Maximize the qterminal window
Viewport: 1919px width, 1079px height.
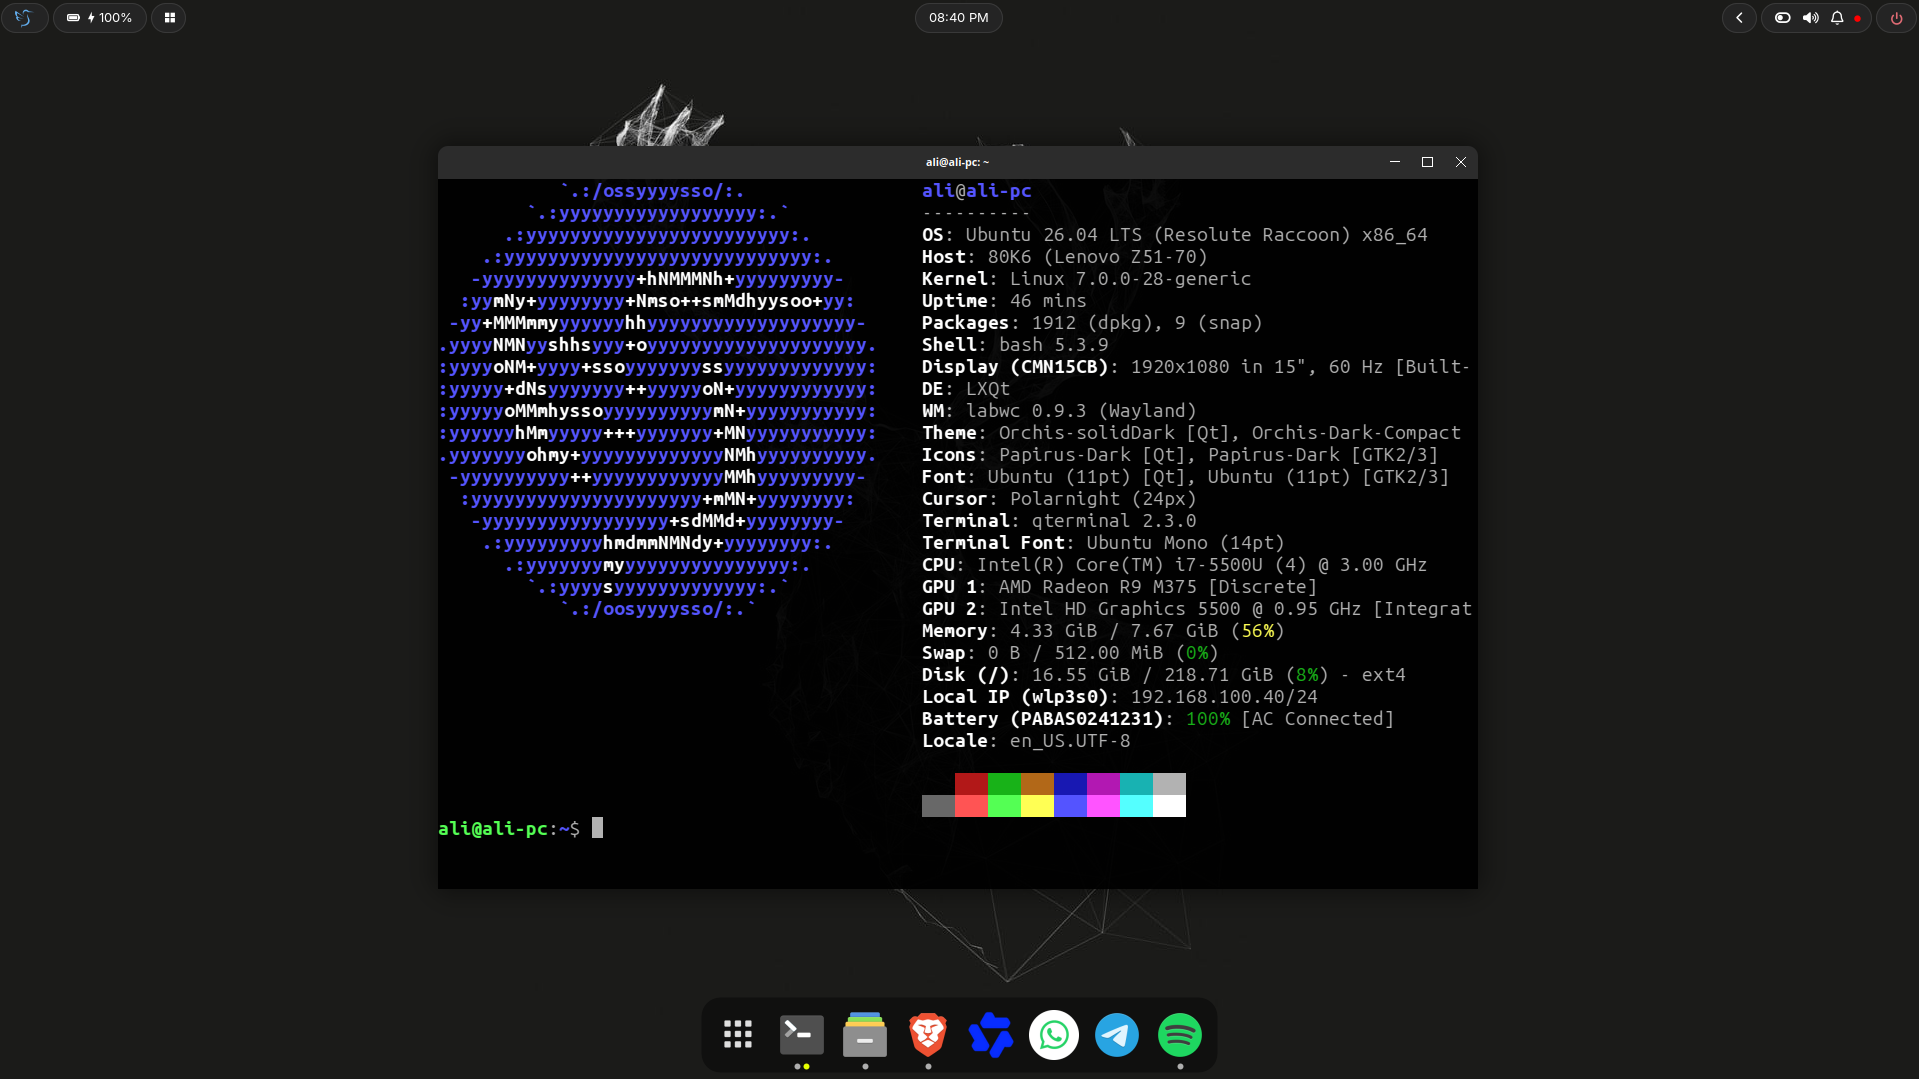coord(1428,162)
